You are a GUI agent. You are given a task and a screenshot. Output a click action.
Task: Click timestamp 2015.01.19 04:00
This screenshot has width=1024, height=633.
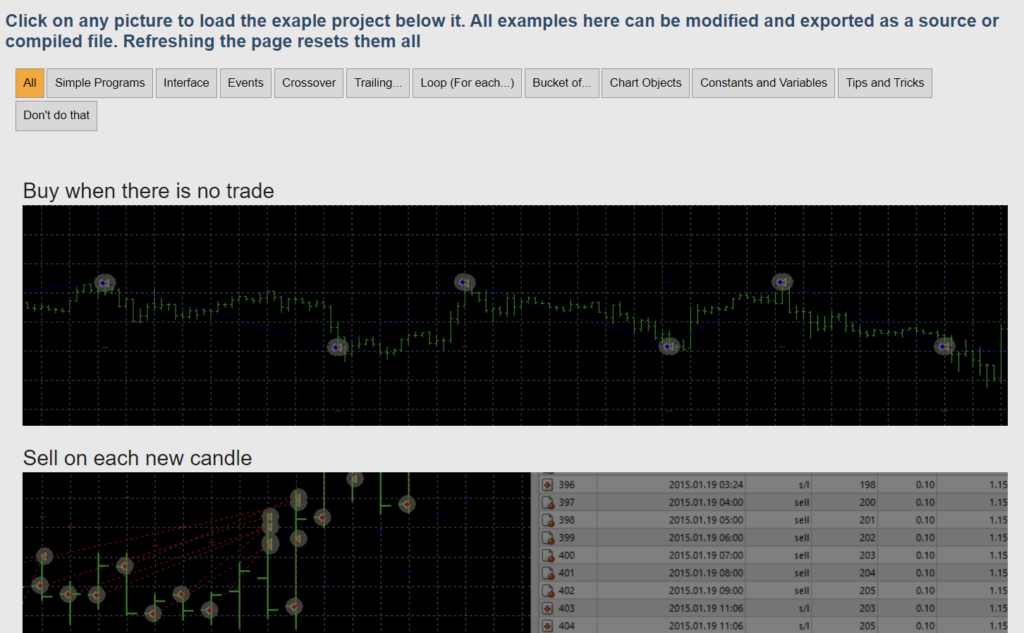[x=706, y=502]
